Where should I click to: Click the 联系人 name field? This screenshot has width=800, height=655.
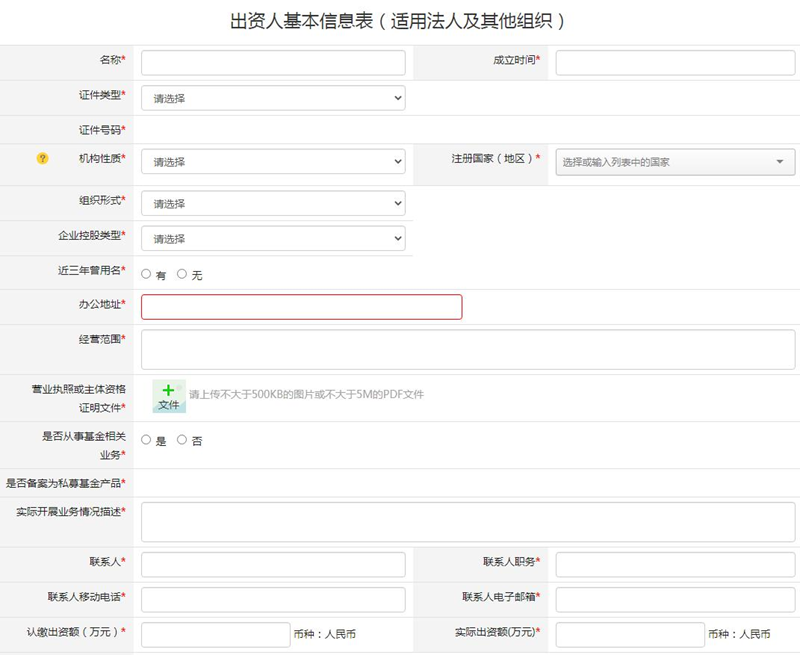(x=273, y=565)
